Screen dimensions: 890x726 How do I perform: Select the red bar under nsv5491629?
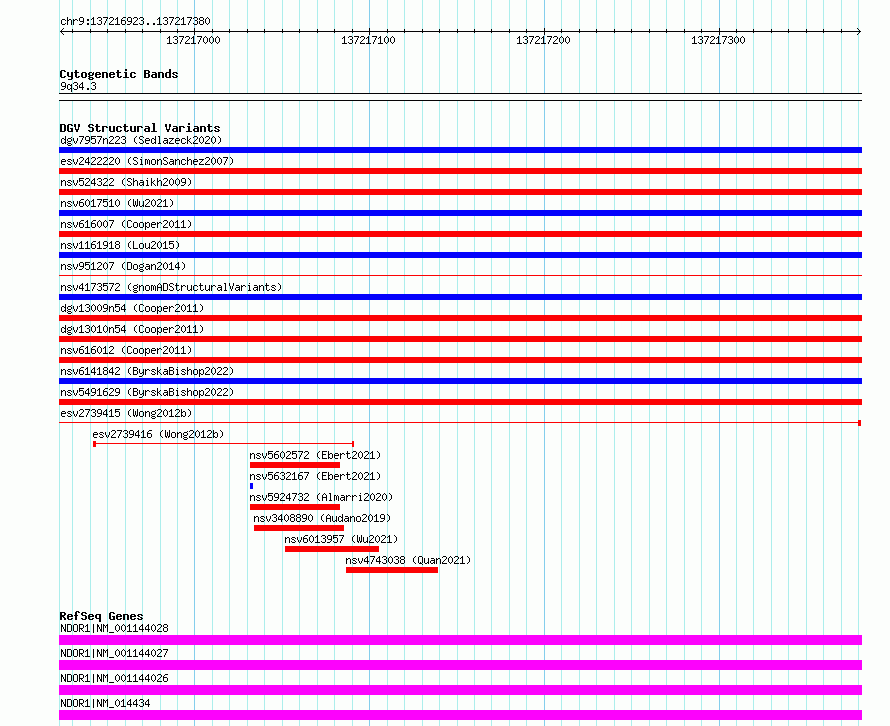460,402
